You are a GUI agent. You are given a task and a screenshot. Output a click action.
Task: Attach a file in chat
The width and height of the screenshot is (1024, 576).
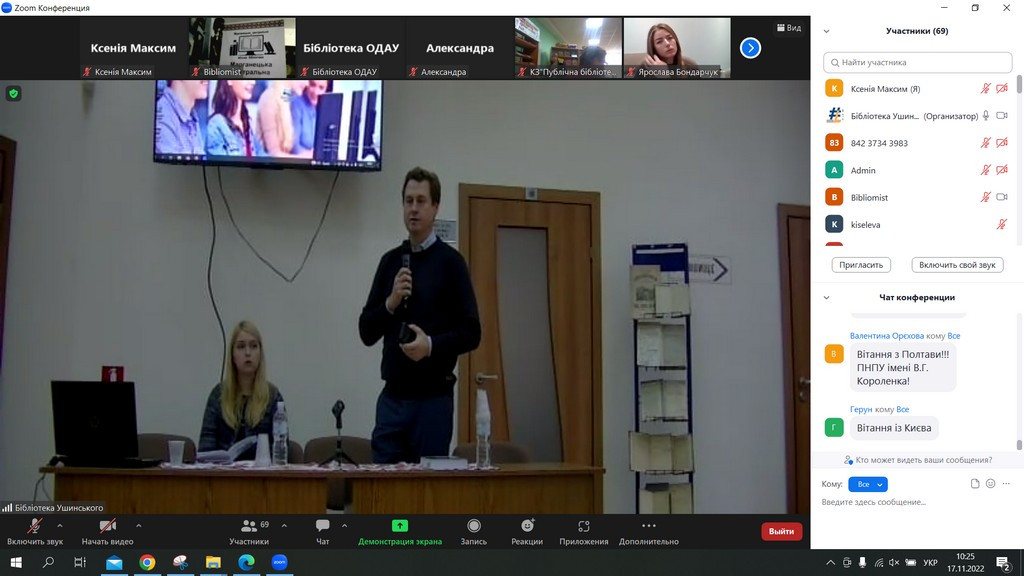click(x=975, y=484)
